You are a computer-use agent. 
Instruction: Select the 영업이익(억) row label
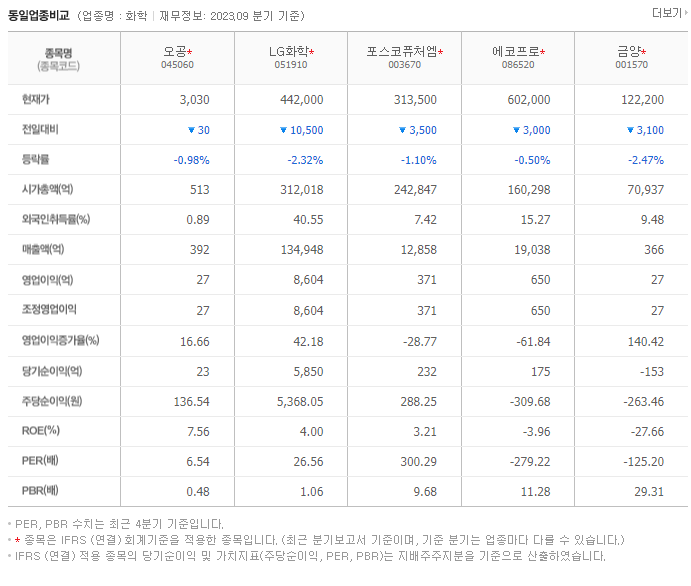click(x=48, y=280)
